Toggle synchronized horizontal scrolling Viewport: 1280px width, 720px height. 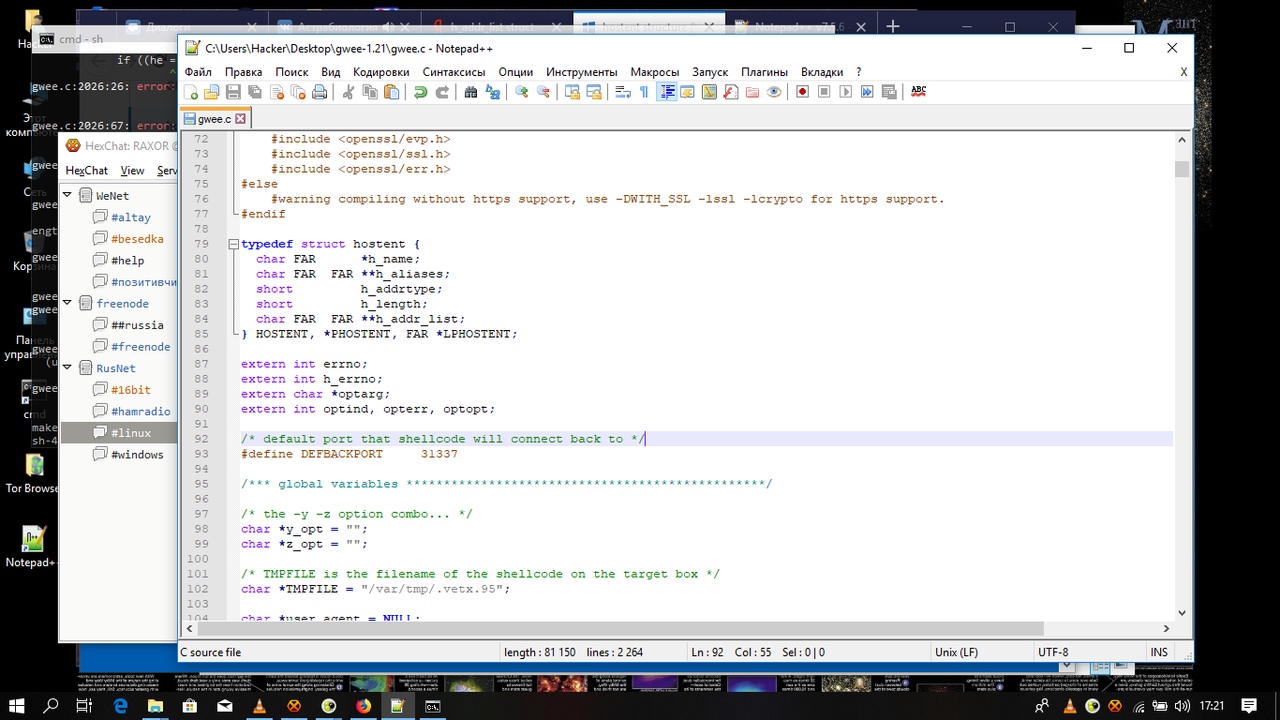tap(594, 92)
